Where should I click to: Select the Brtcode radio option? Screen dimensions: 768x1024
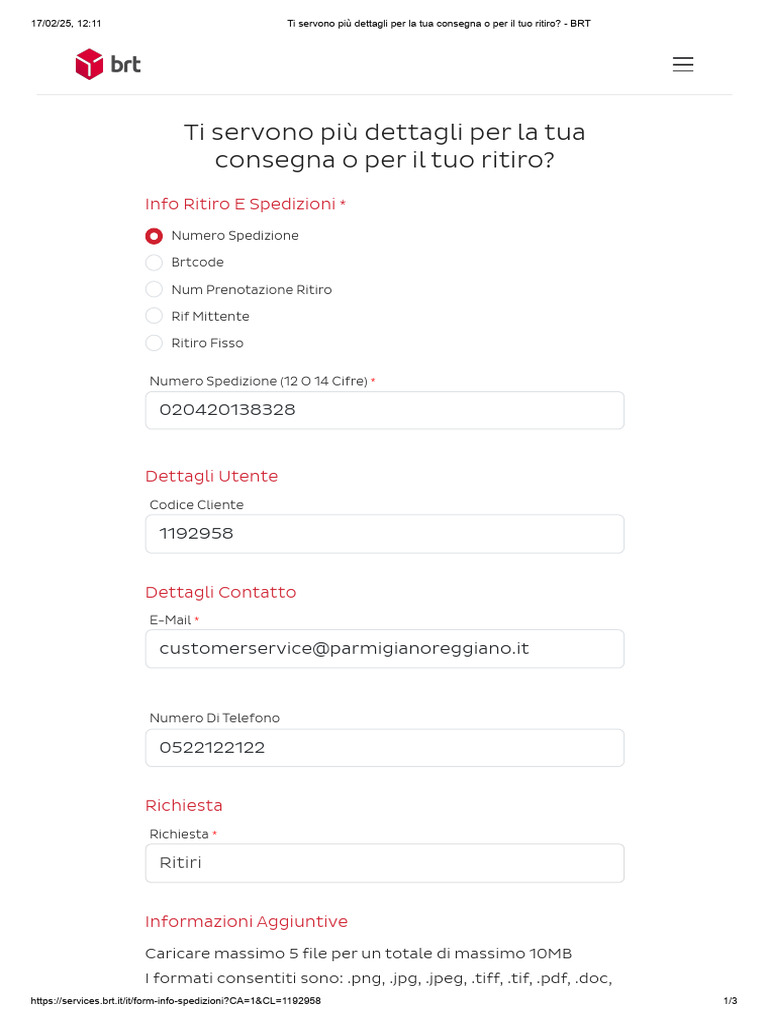point(154,263)
